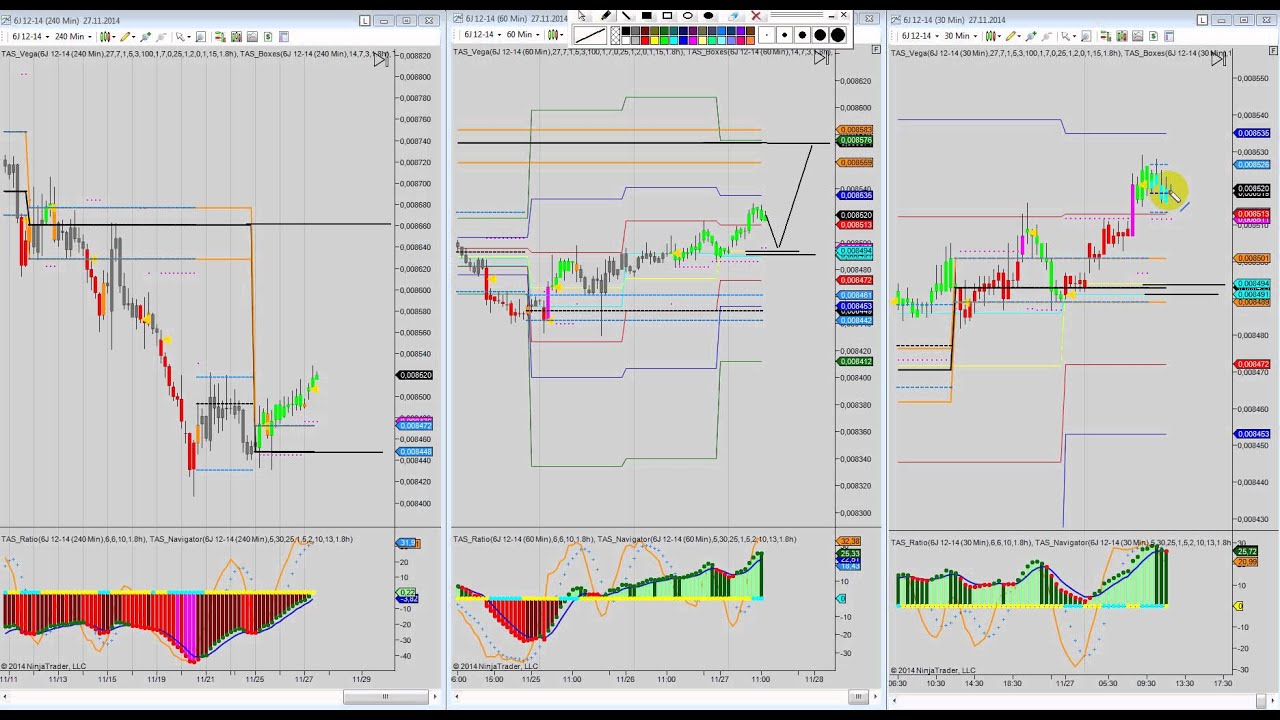Choose the middle dot brush size

click(x=802, y=35)
